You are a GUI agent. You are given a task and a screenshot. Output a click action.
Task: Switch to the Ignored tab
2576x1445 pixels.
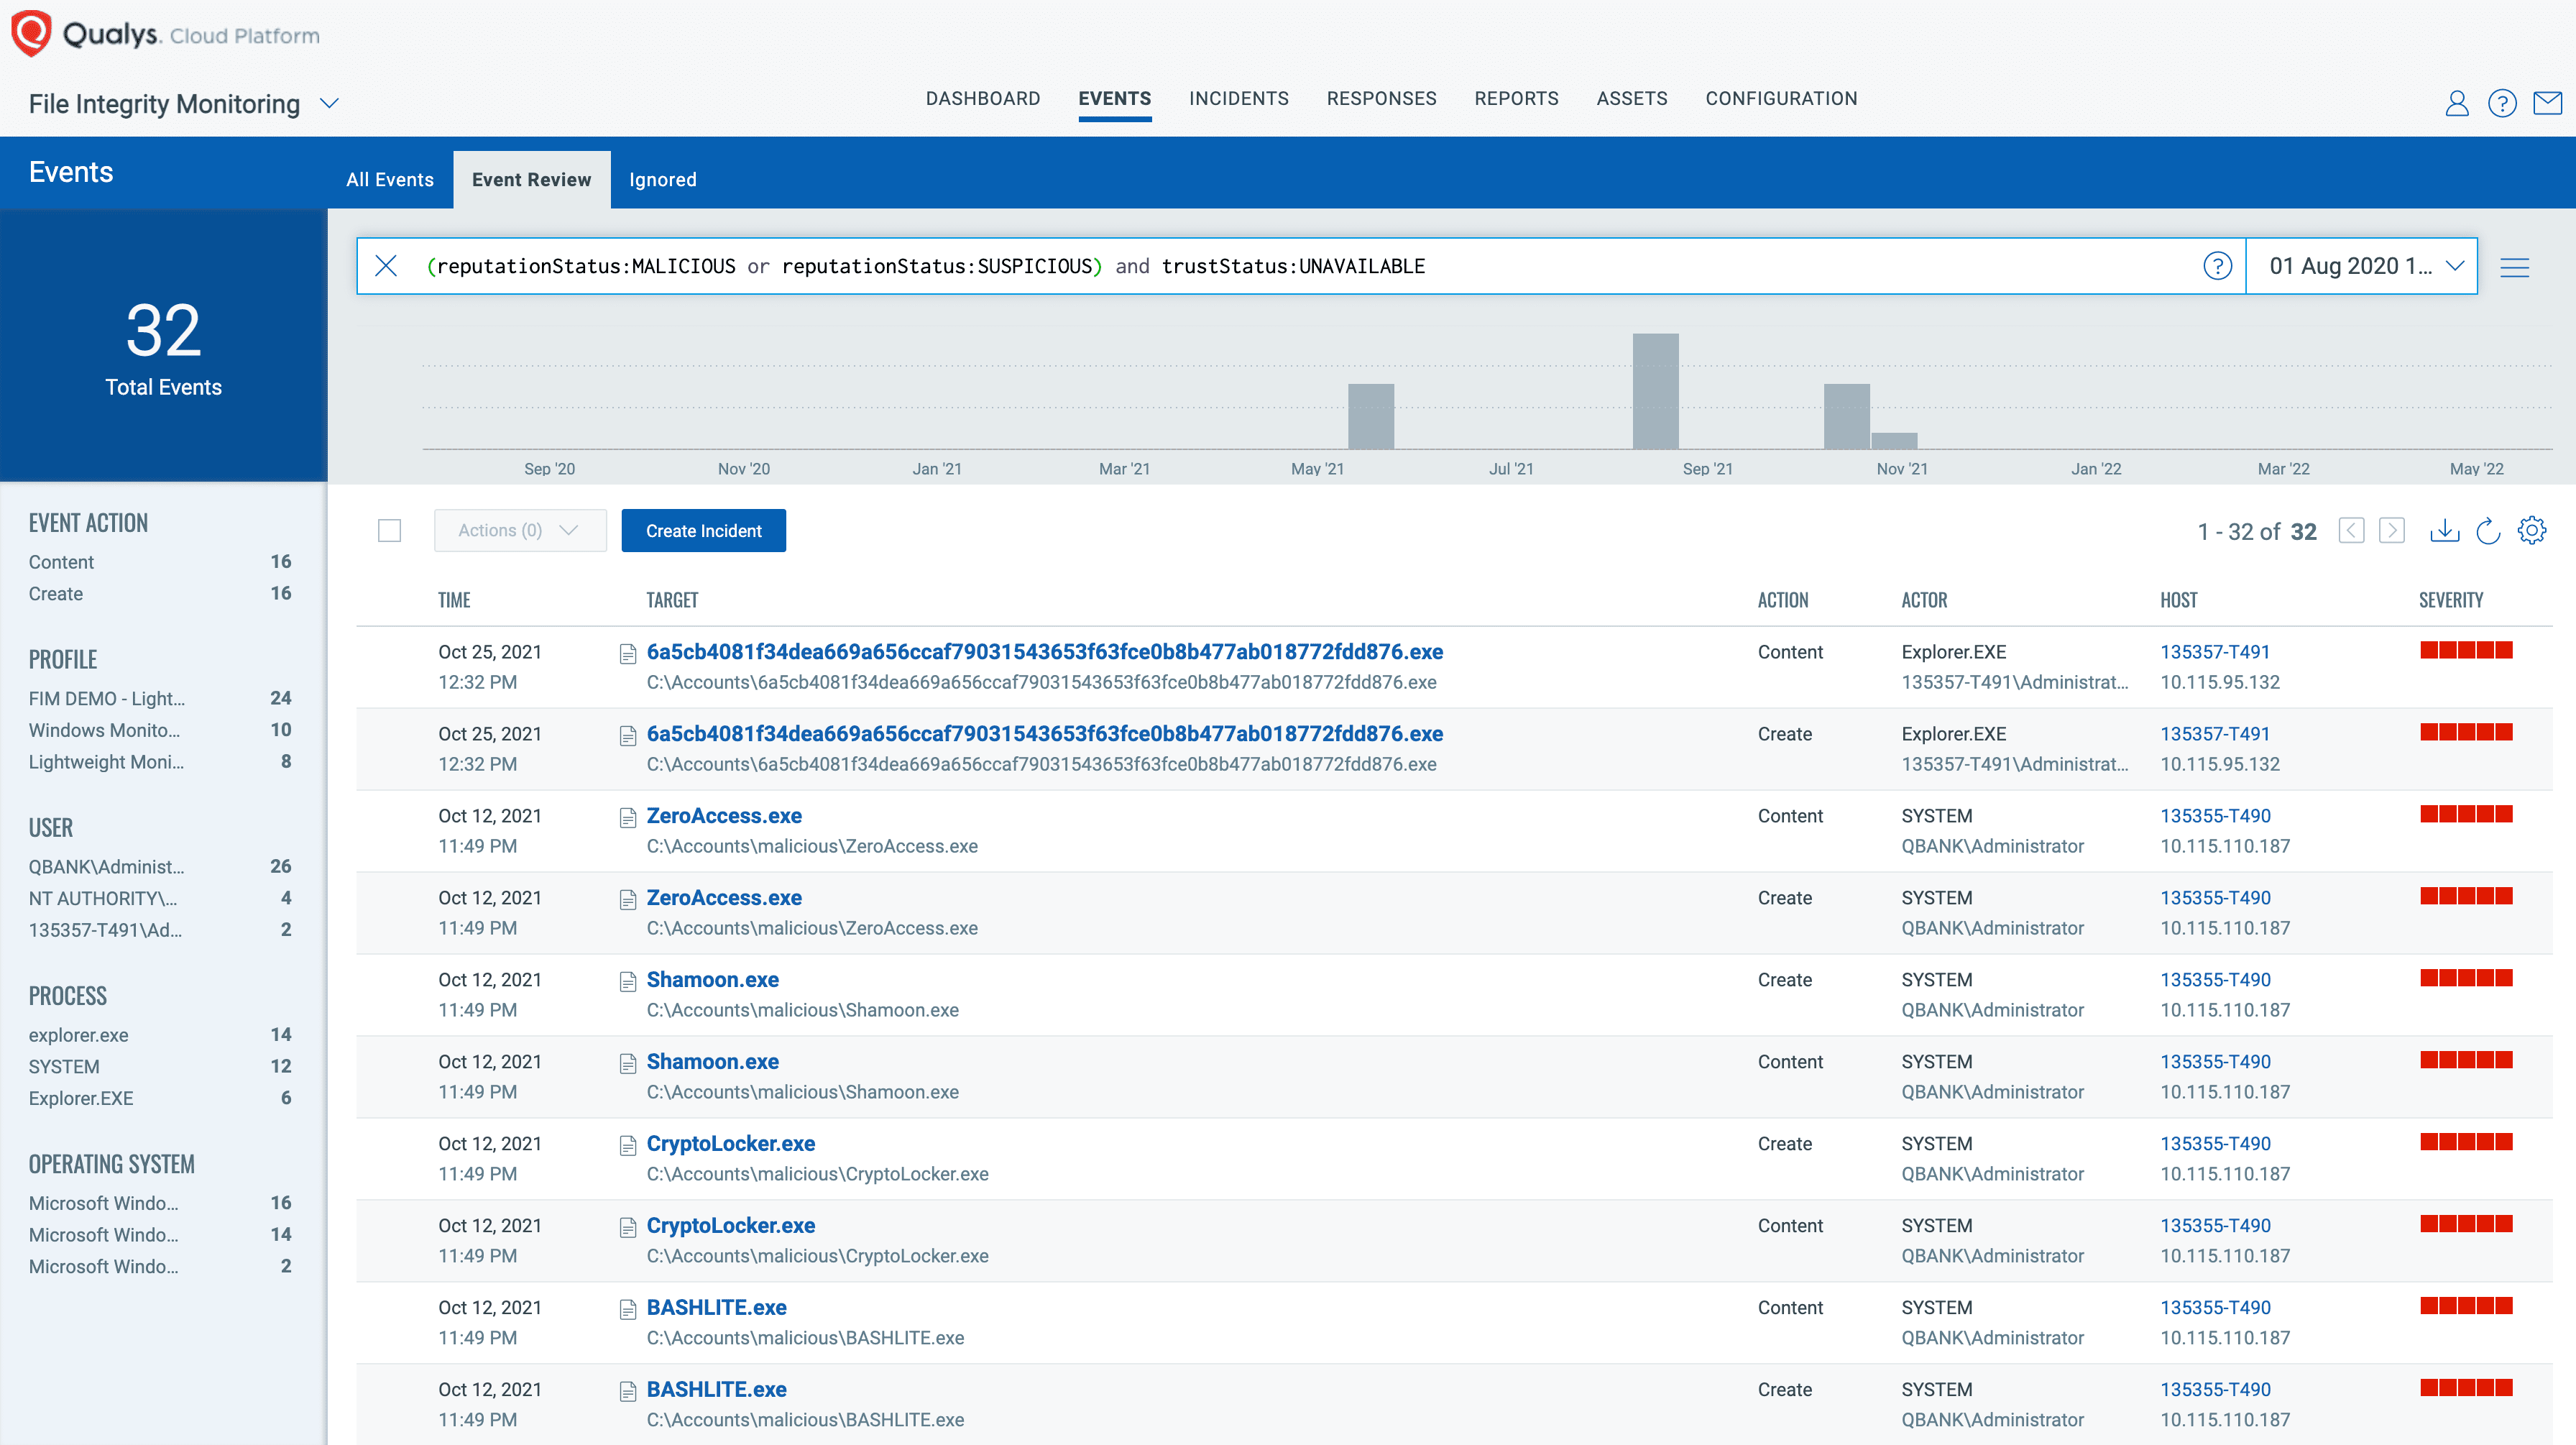(x=663, y=180)
